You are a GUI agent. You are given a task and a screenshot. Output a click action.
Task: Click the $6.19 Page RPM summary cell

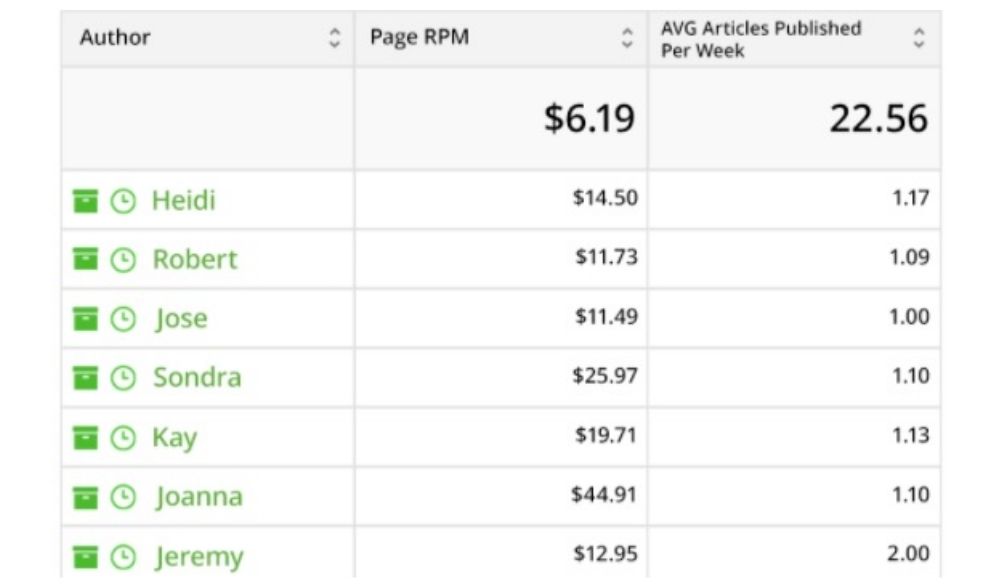click(589, 118)
